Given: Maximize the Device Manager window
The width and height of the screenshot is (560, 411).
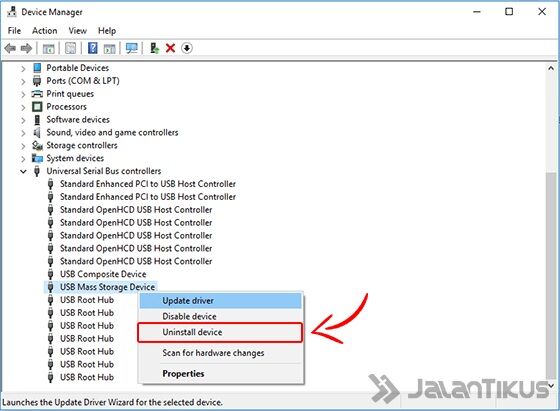Looking at the screenshot, I should click(509, 12).
